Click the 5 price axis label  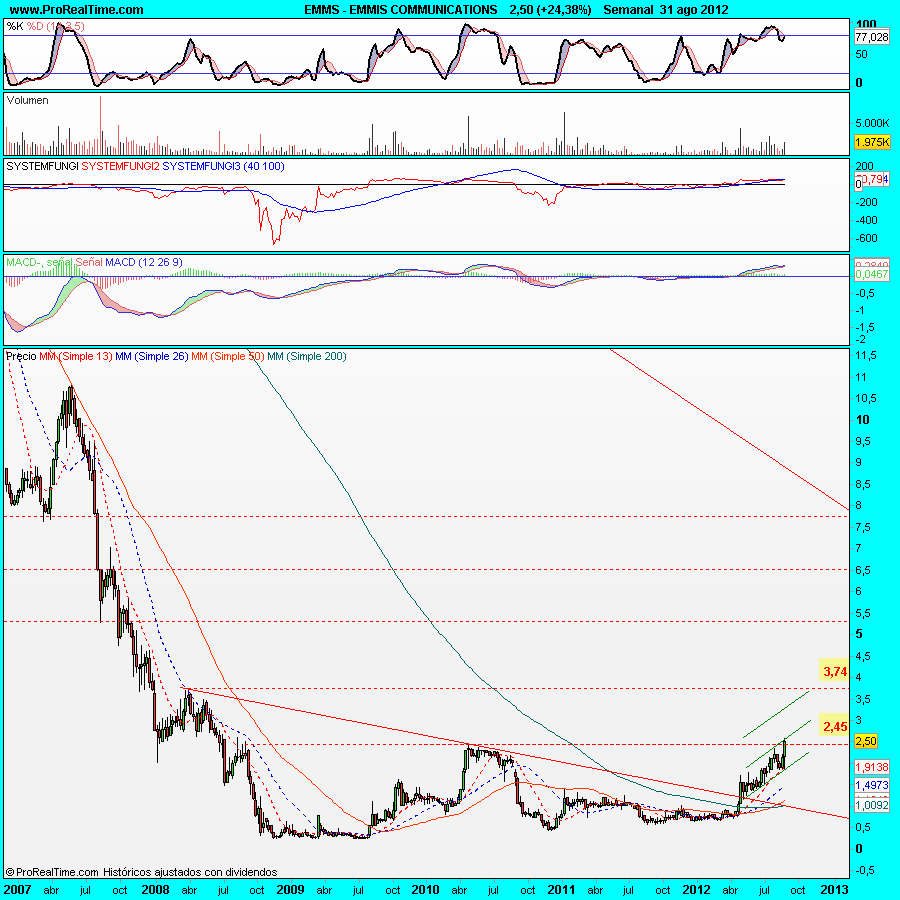tap(859, 634)
